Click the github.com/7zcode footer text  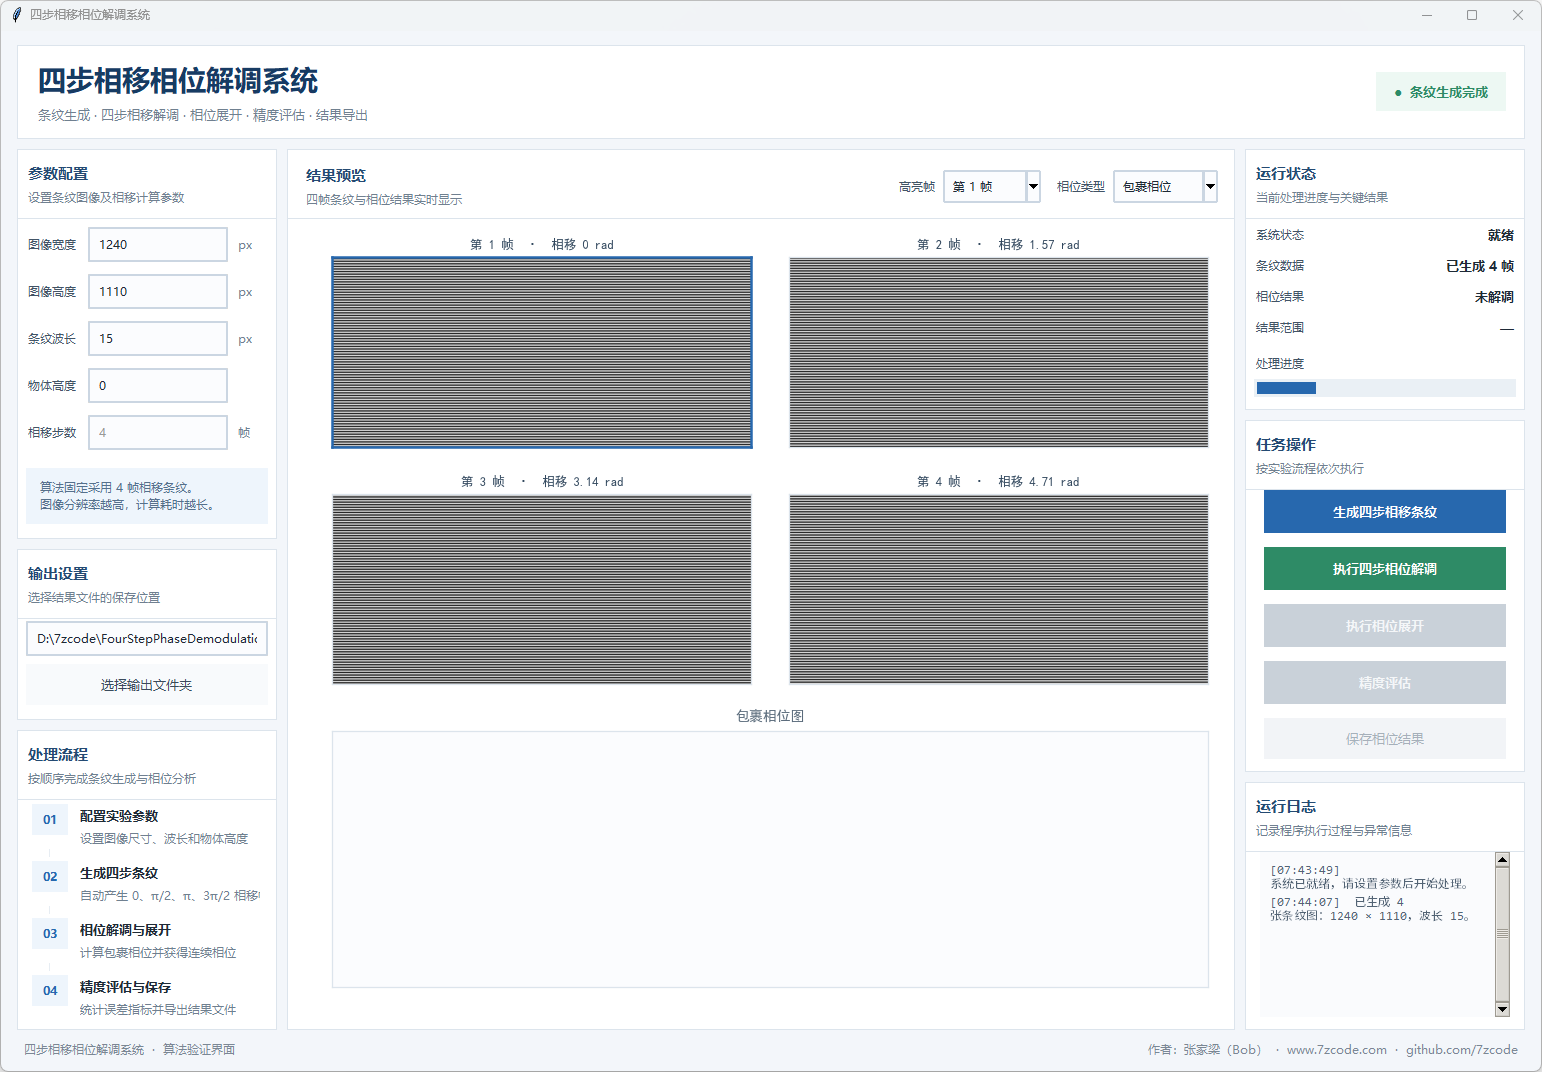pyautogui.click(x=1461, y=1050)
